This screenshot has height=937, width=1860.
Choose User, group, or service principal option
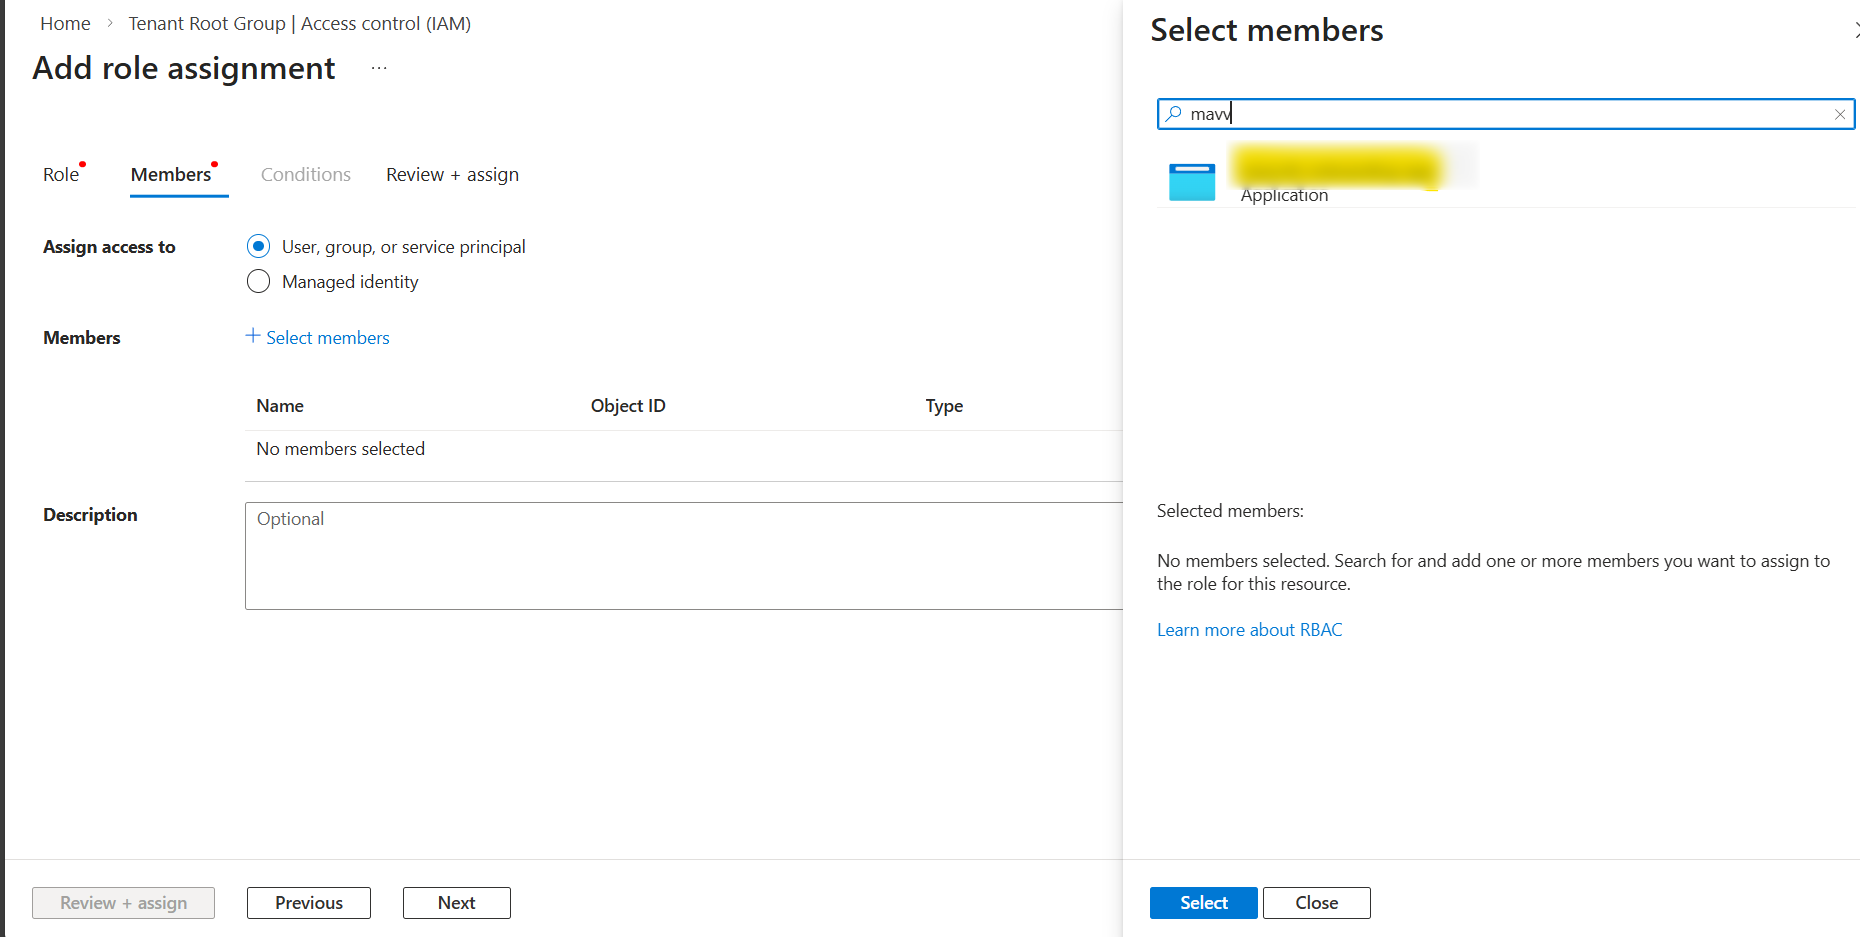click(258, 246)
